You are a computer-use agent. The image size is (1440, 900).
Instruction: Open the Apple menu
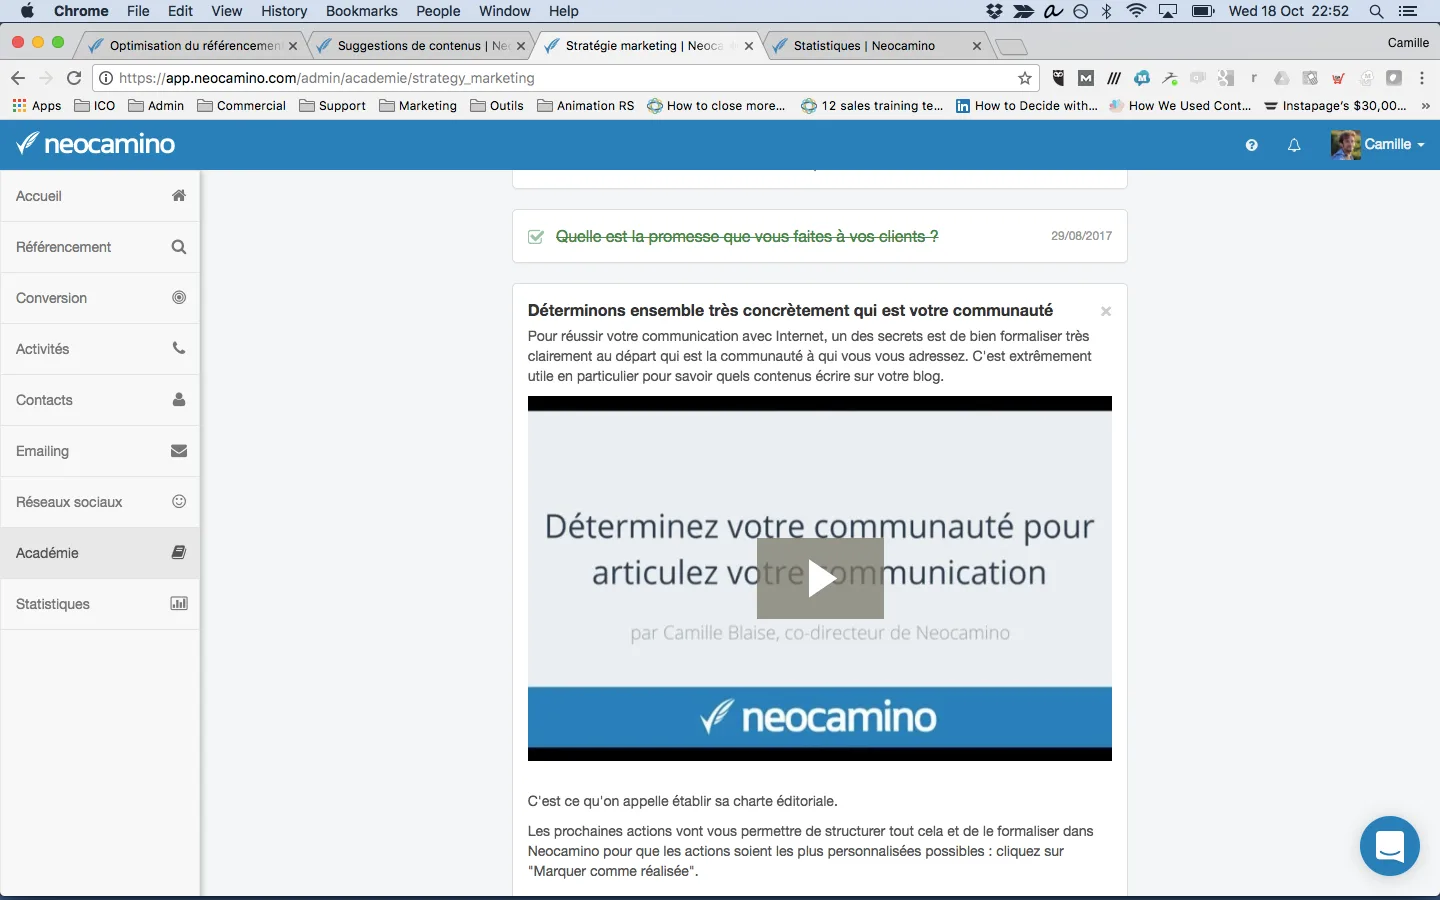point(27,11)
